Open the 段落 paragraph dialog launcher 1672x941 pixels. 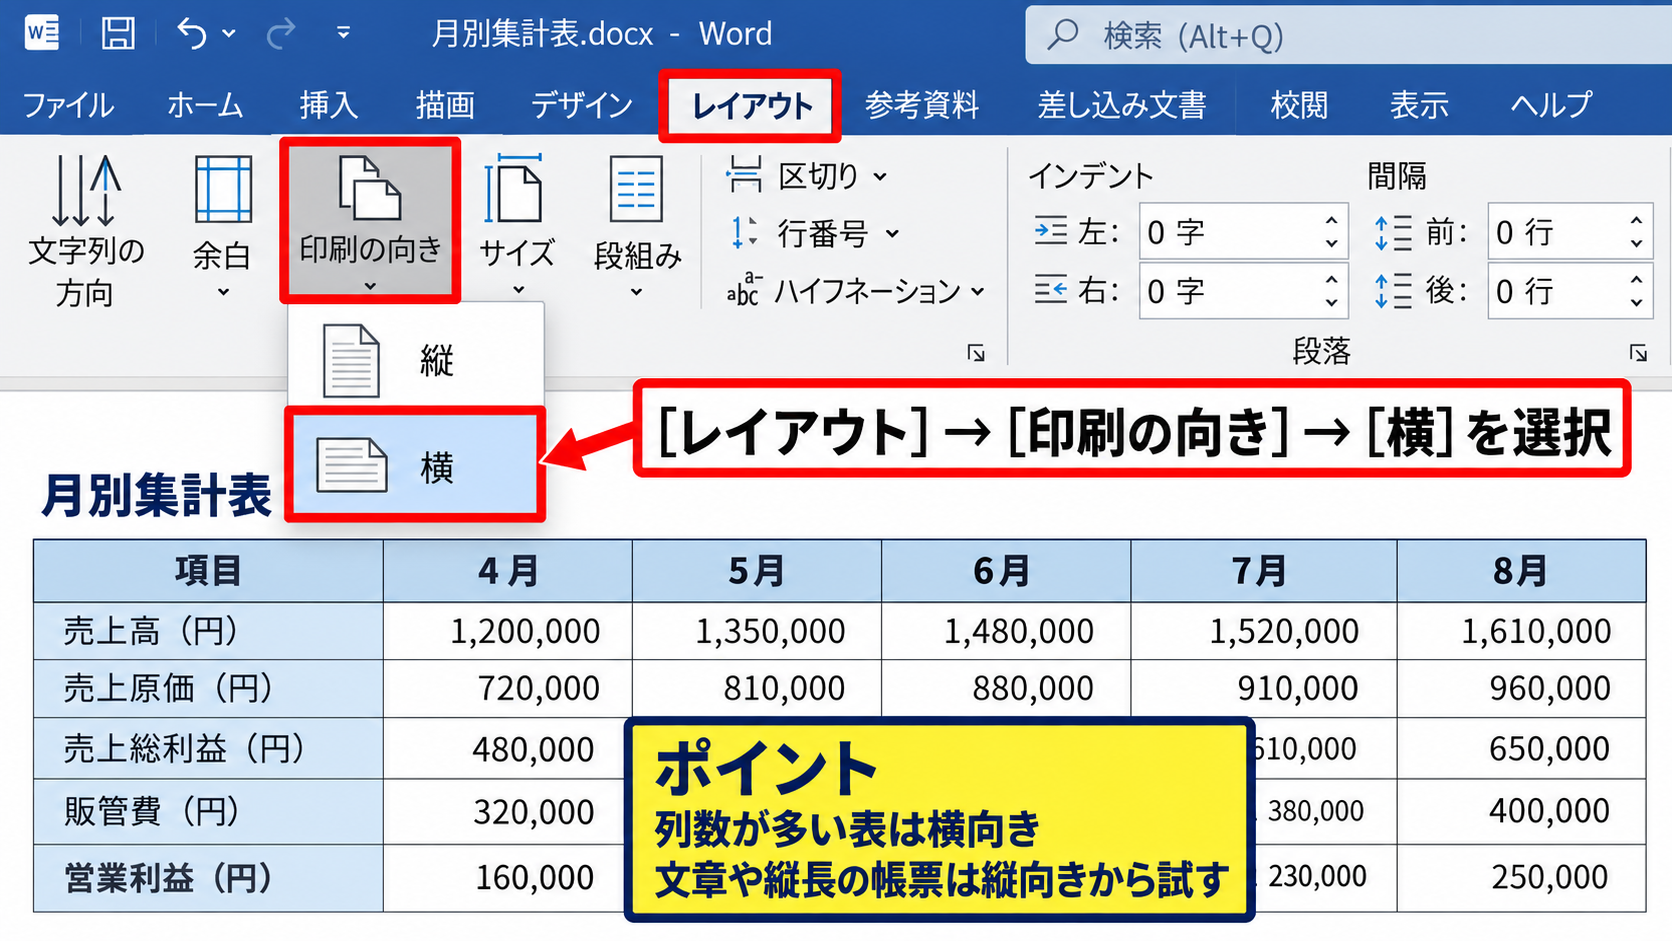(1638, 353)
